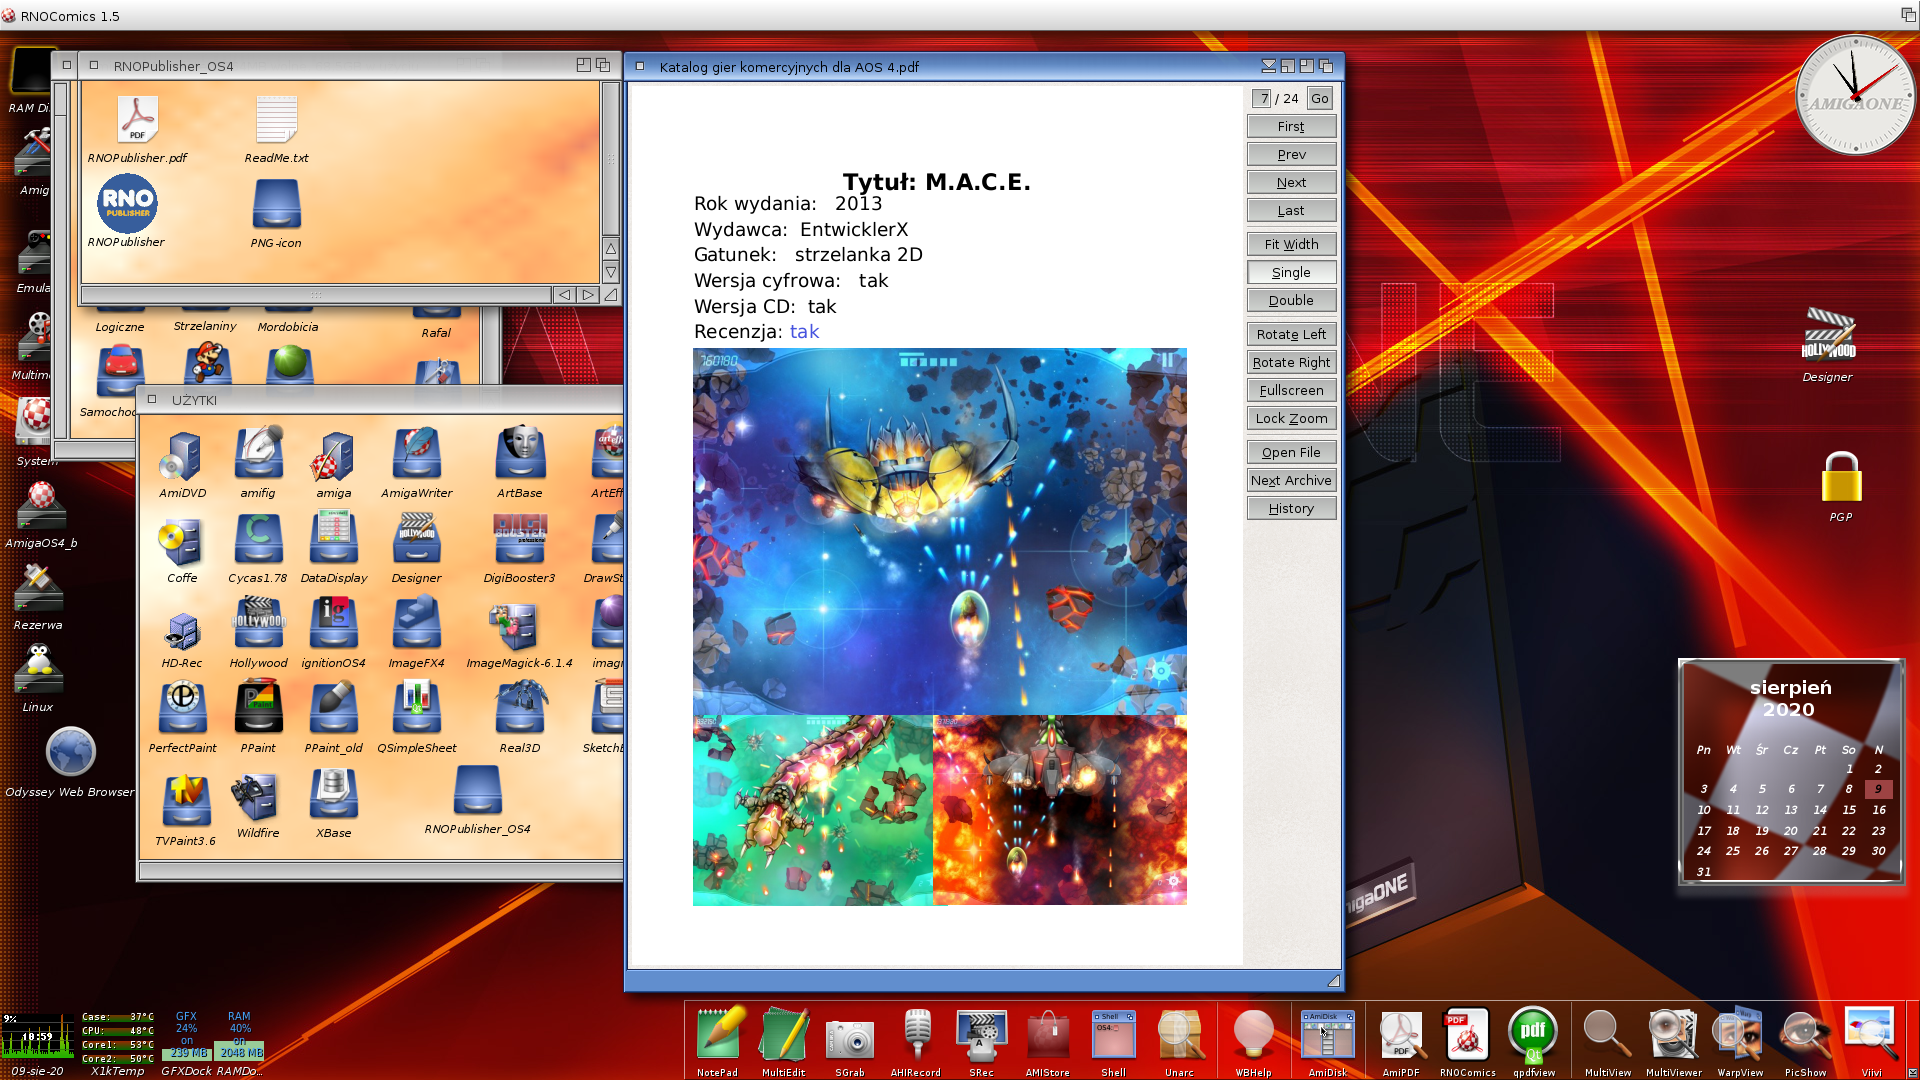Launch MultiView magnifier icon

pyautogui.click(x=1607, y=1035)
